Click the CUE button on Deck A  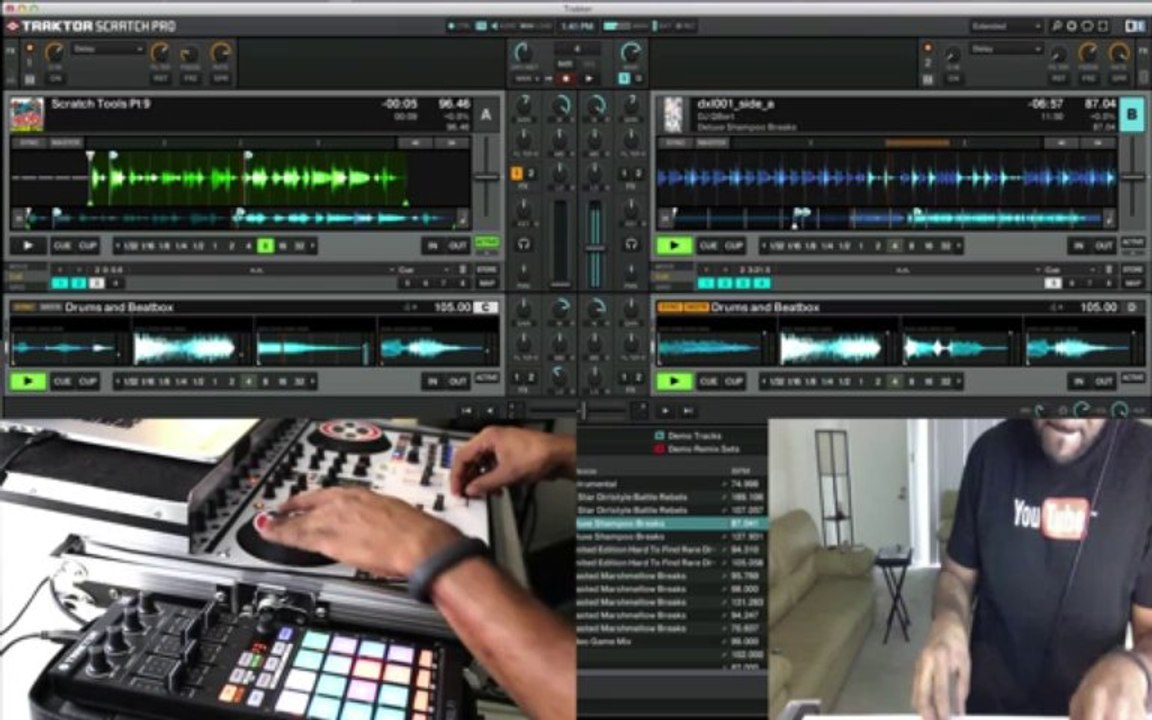[62, 245]
